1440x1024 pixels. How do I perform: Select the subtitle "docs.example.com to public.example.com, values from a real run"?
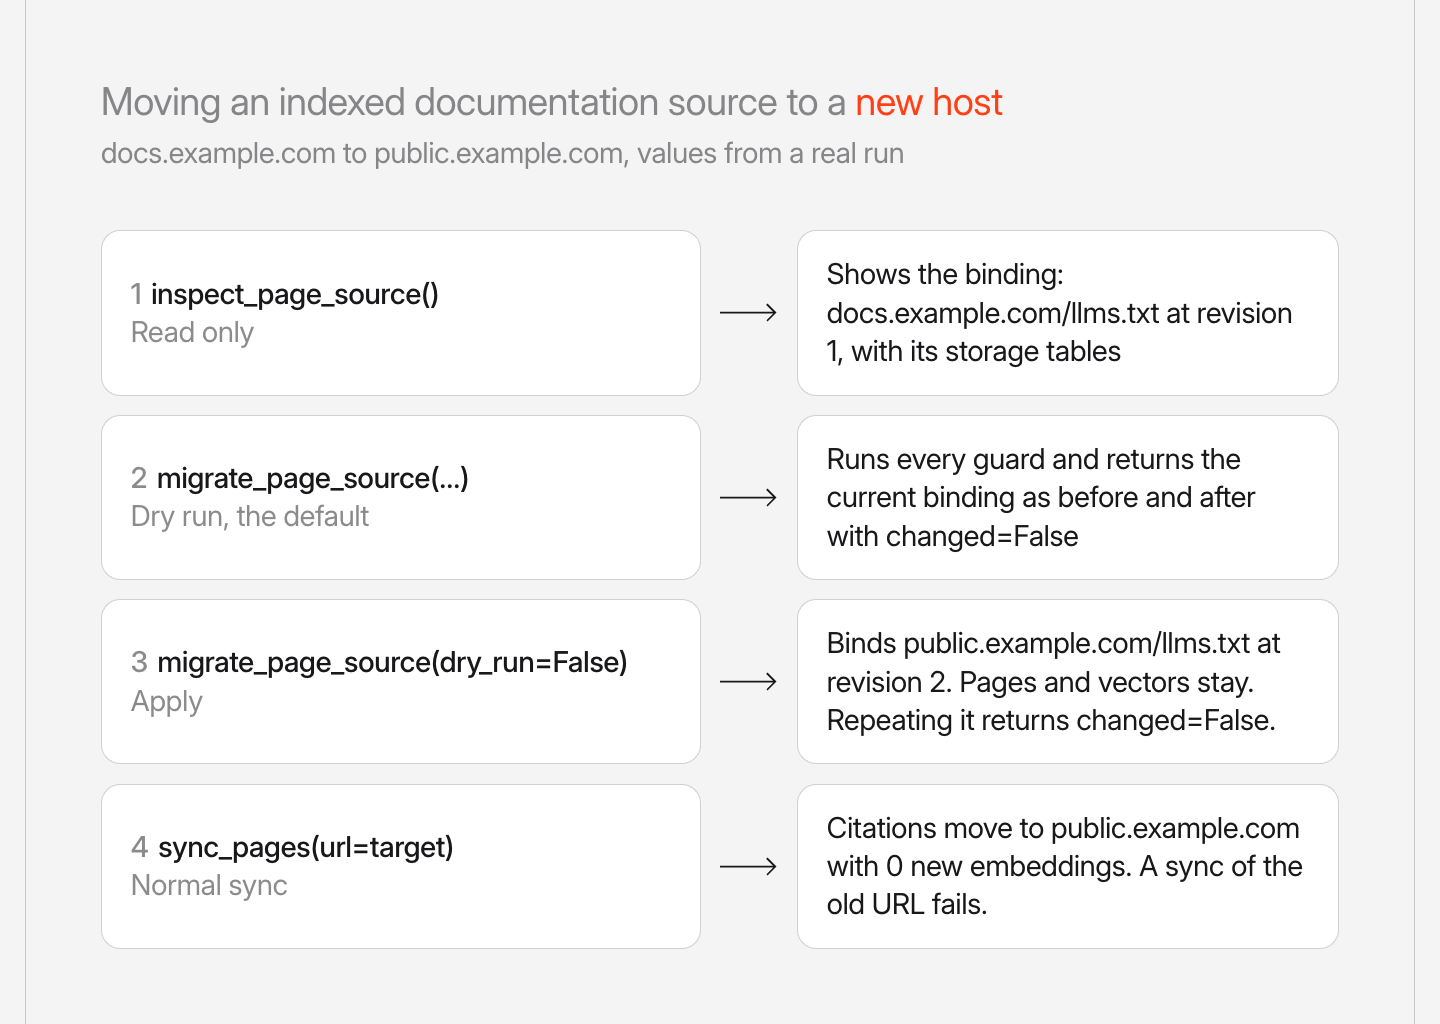(x=502, y=154)
